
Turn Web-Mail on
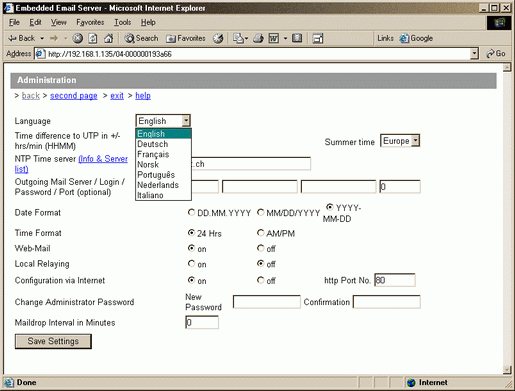191,248
